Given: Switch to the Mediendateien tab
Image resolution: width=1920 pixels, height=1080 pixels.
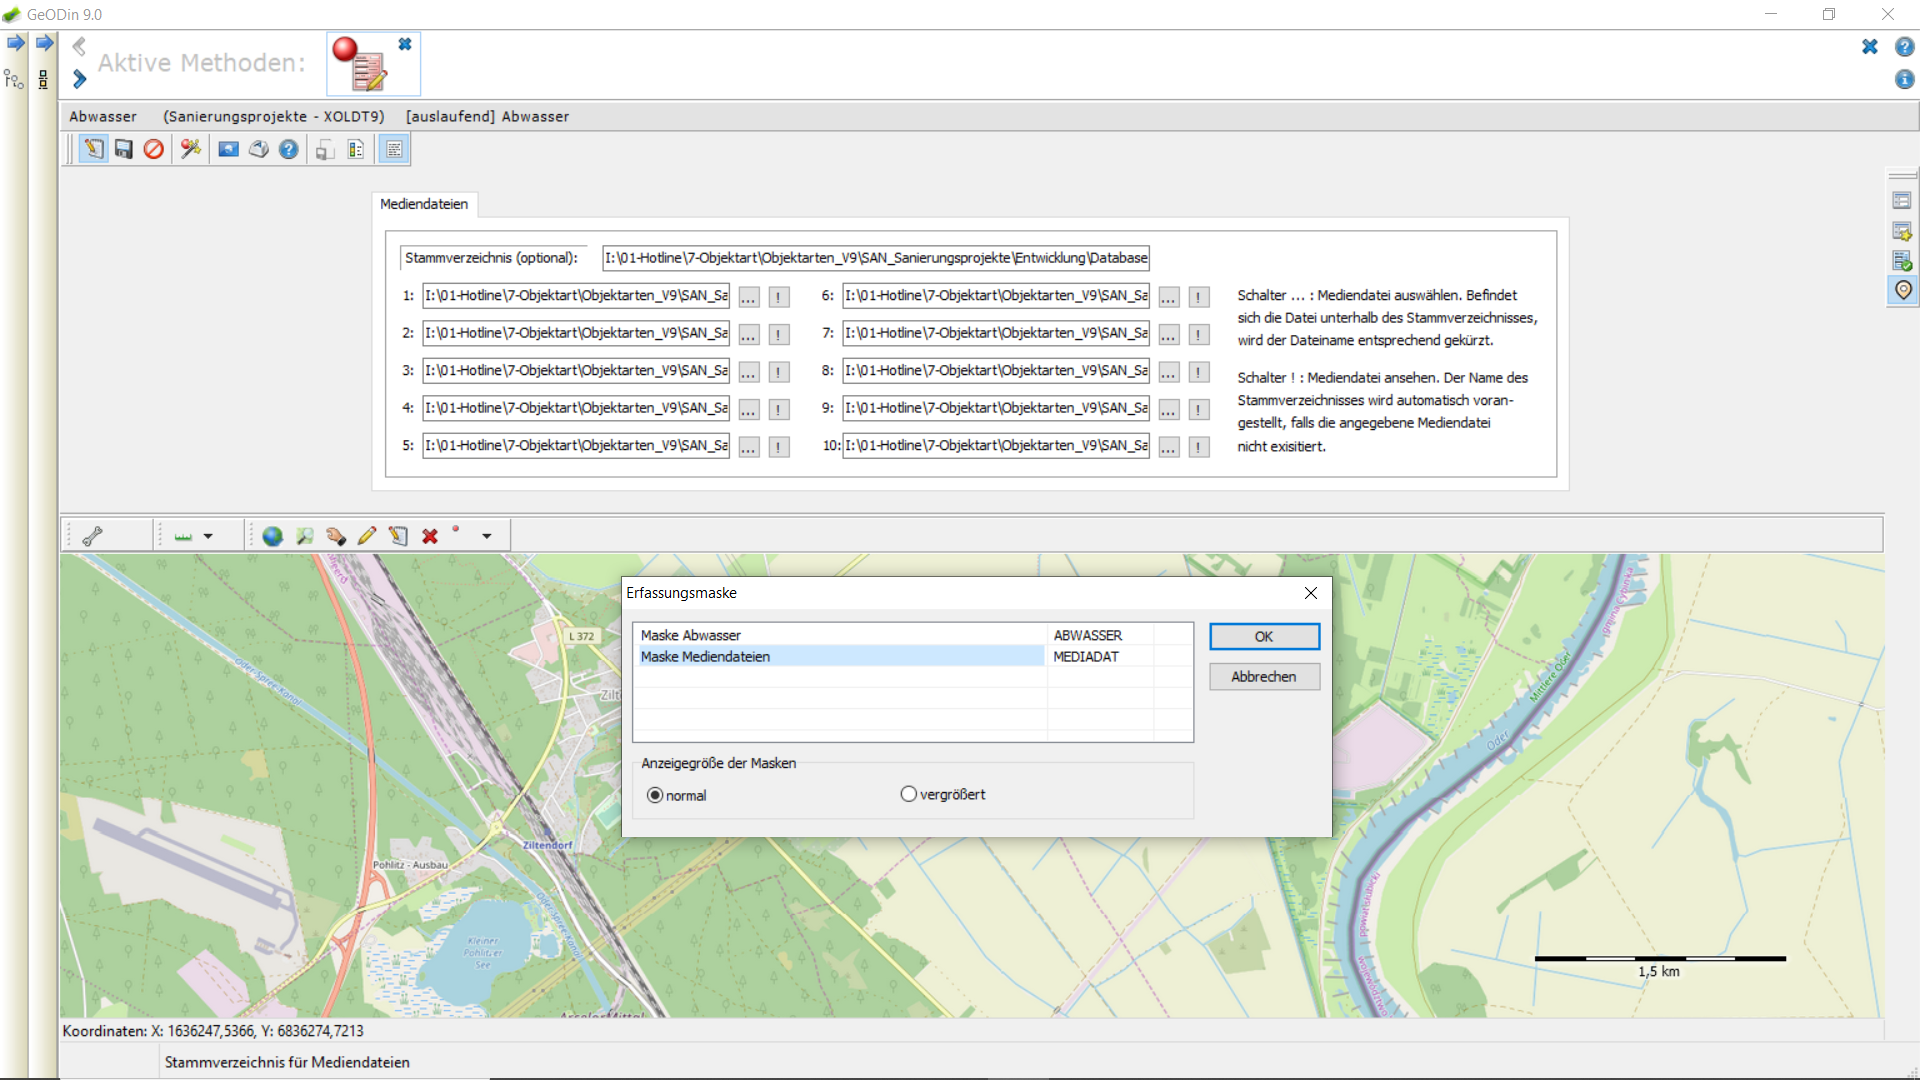Looking at the screenshot, I should pos(424,204).
